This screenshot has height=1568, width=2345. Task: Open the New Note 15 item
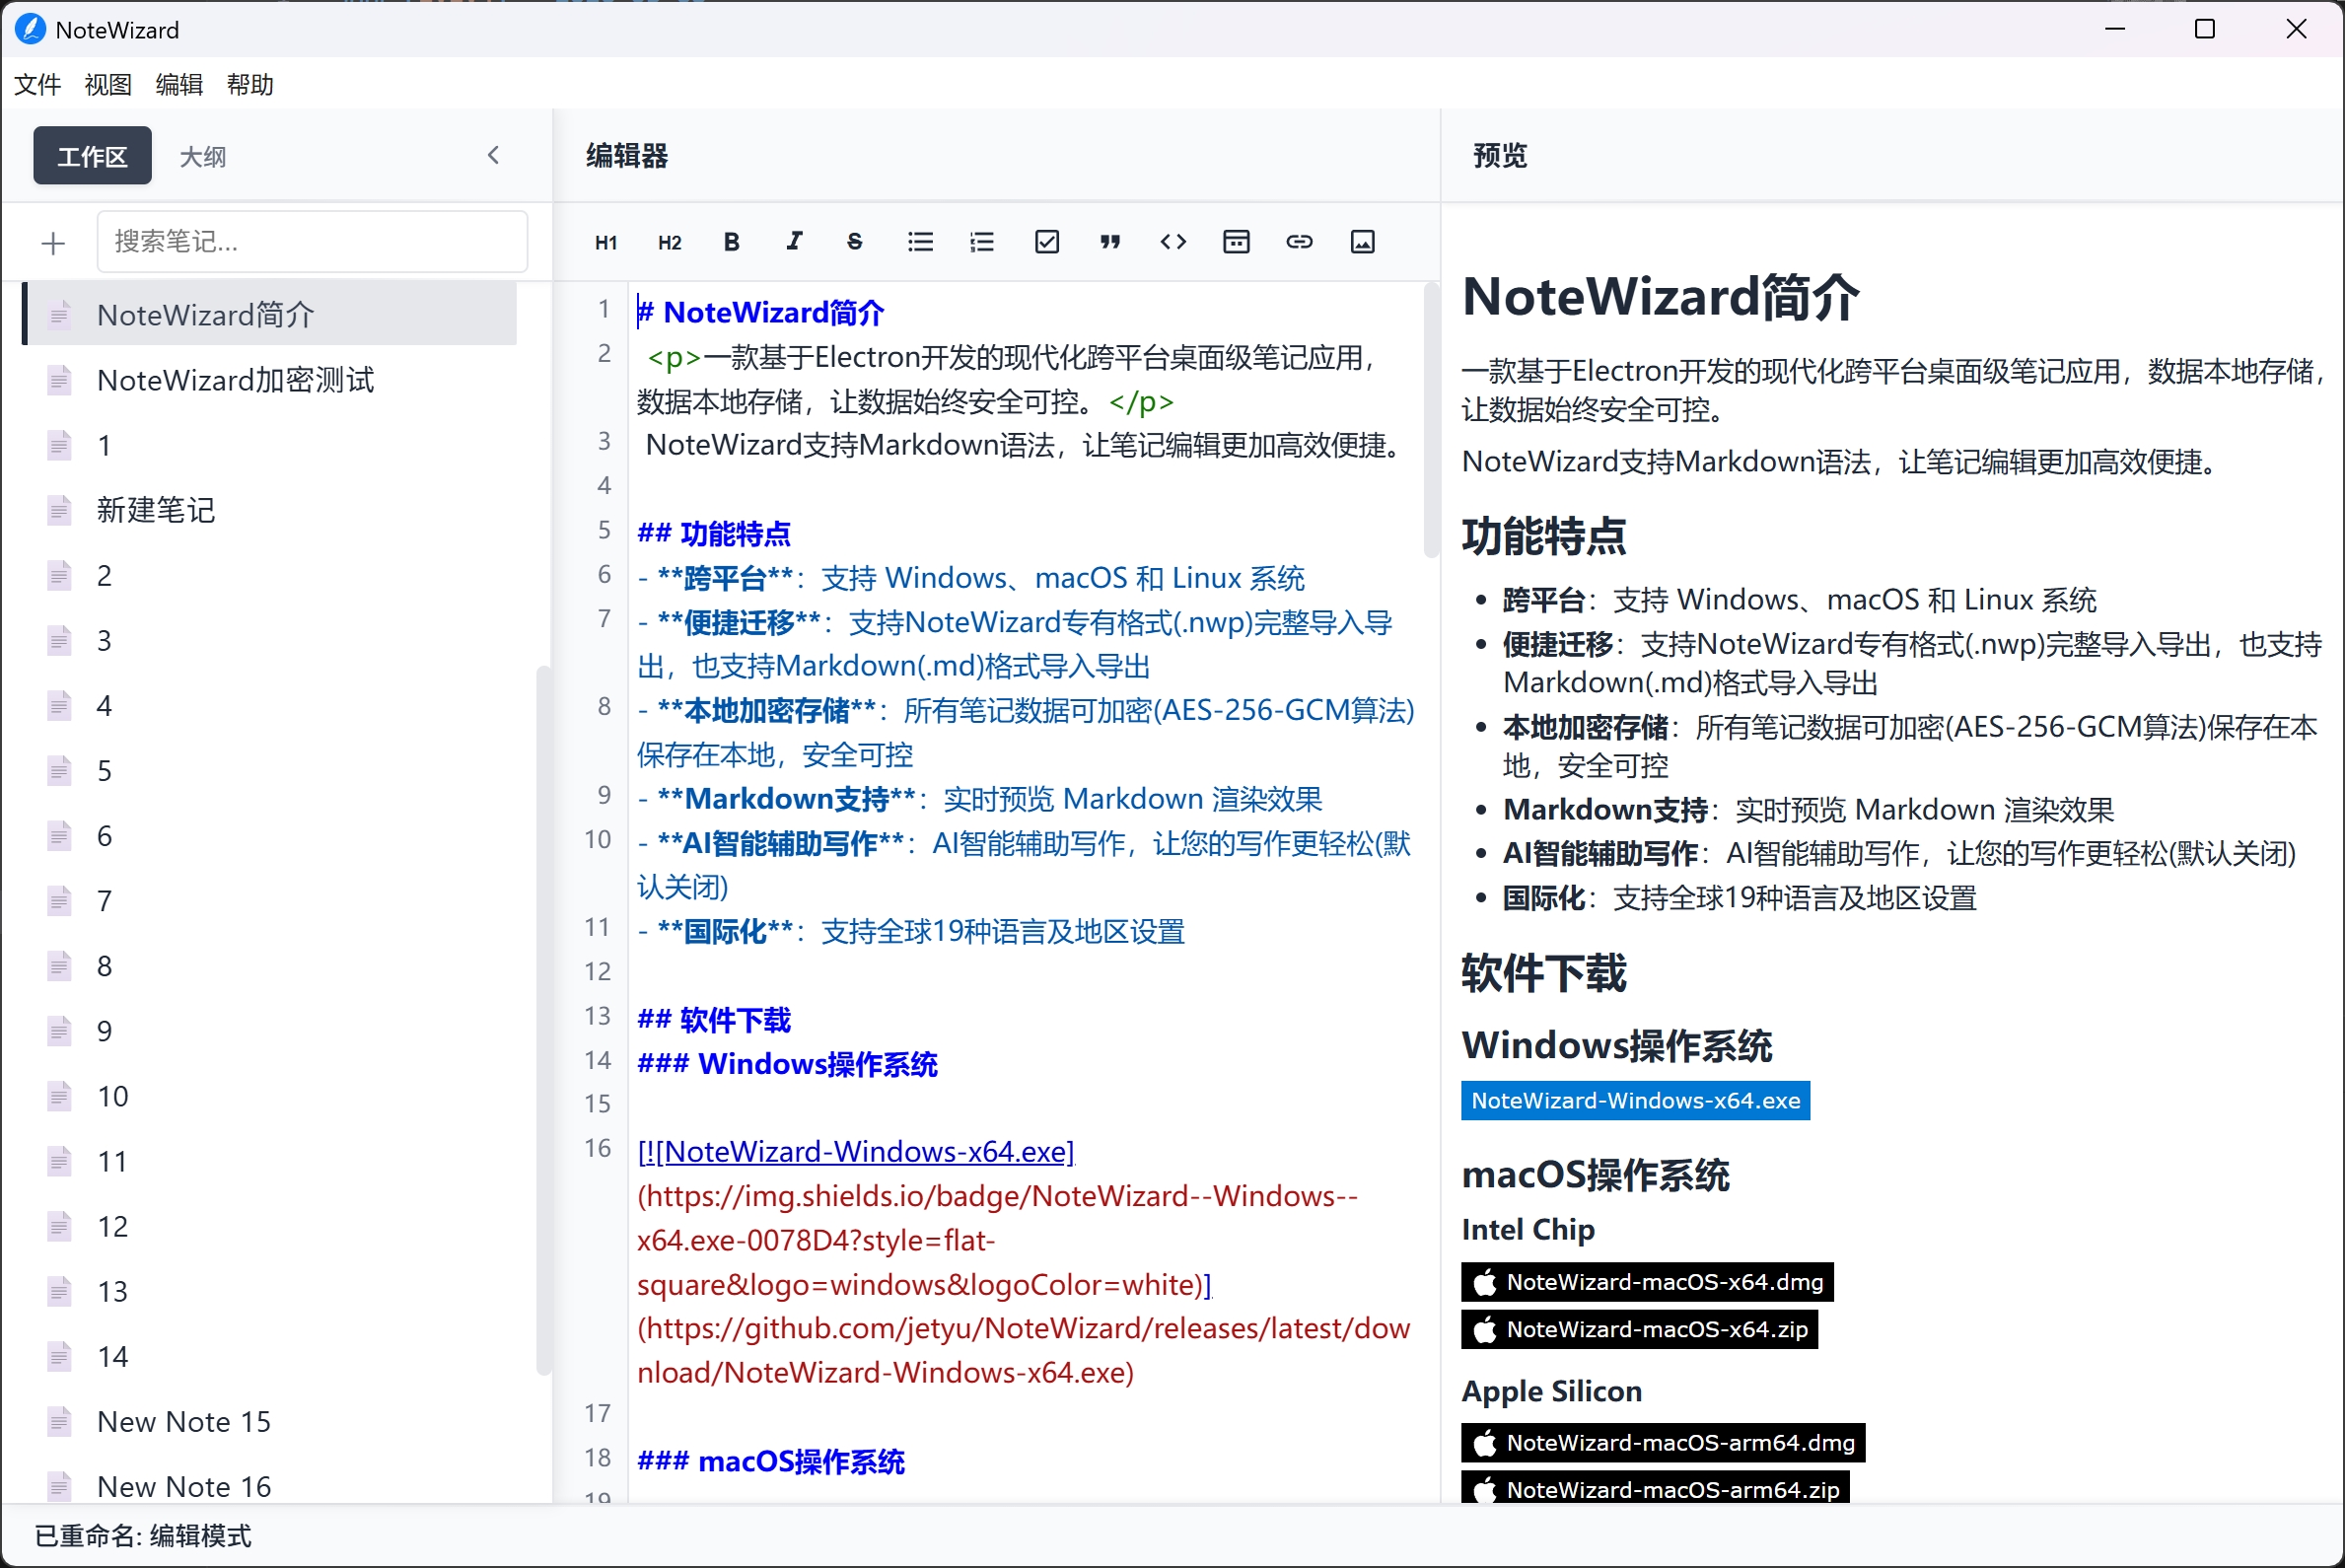tap(270, 1422)
